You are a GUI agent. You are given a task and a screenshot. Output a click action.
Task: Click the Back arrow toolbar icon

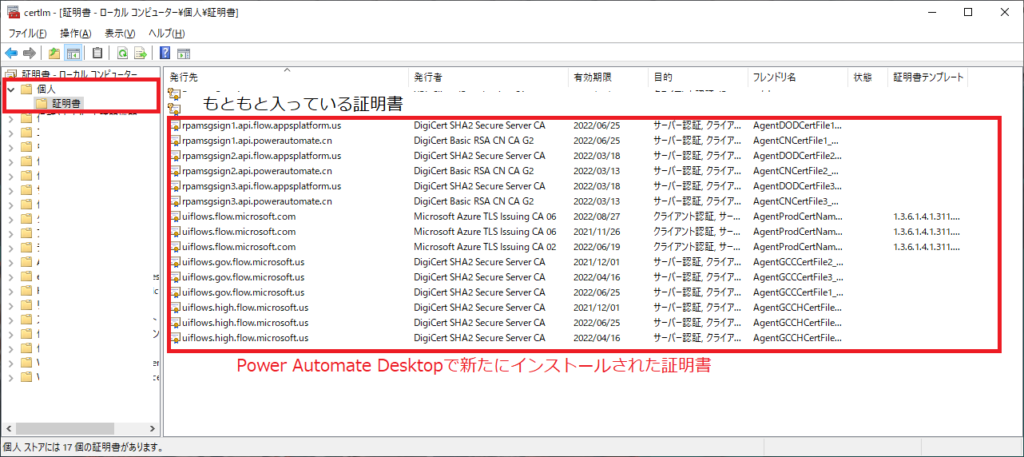pos(11,54)
